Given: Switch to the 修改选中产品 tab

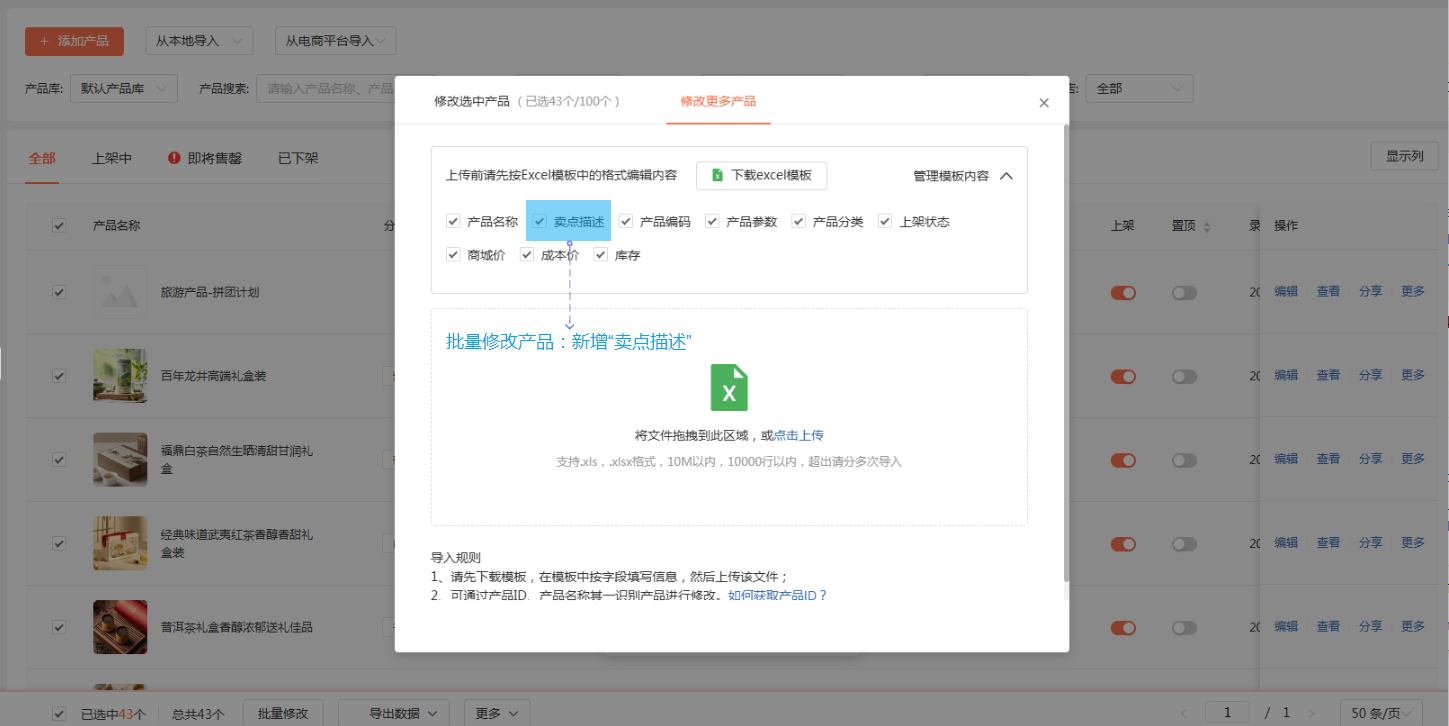Looking at the screenshot, I should click(x=471, y=101).
